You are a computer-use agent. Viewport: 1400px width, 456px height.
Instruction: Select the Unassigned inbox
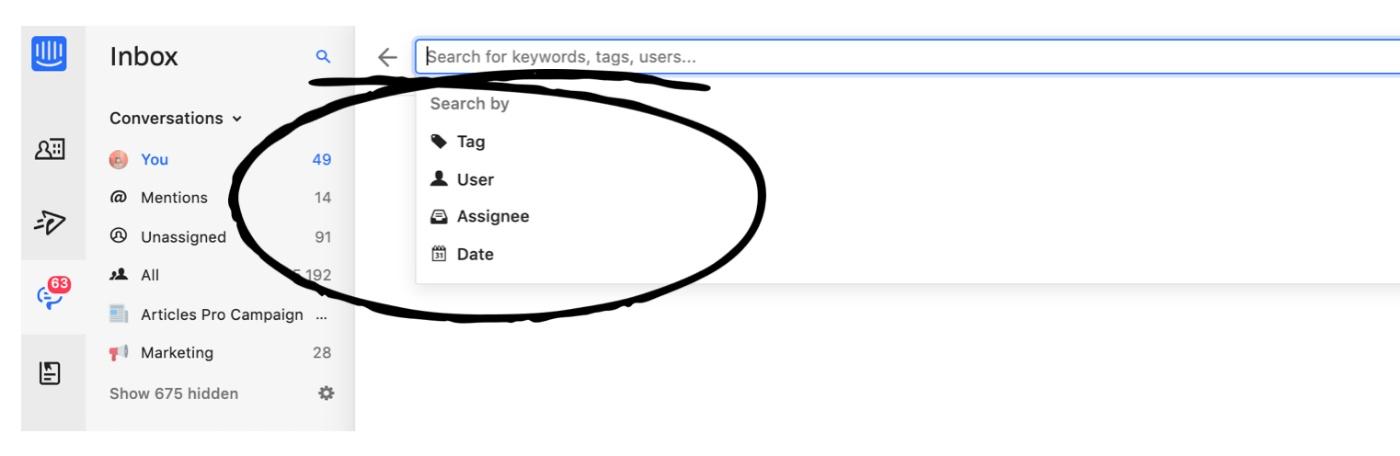183,237
